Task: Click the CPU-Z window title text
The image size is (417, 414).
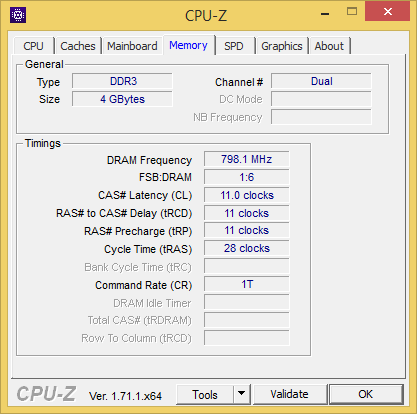Action: click(206, 15)
